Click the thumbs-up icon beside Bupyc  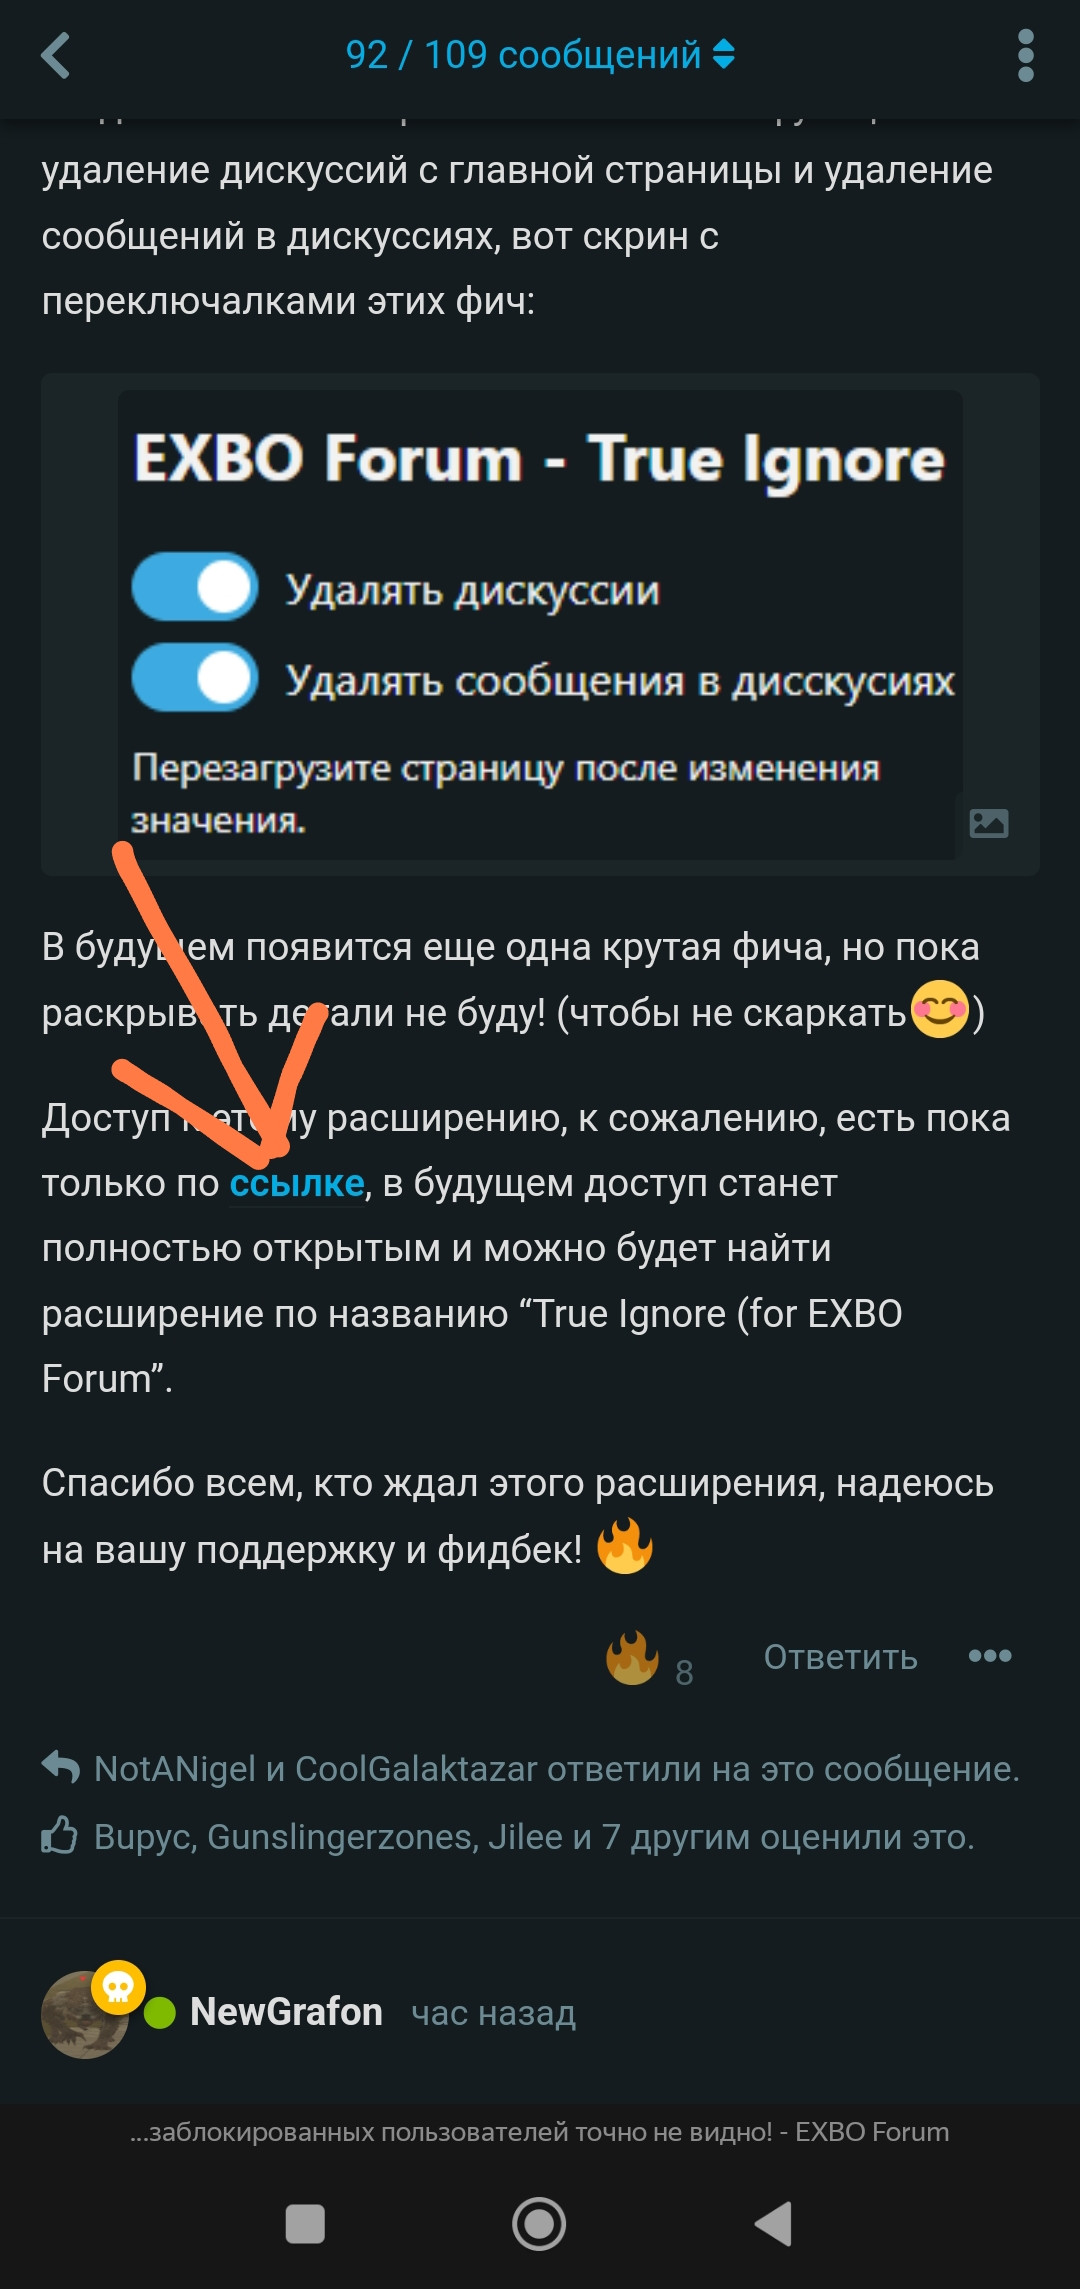tap(60, 1835)
